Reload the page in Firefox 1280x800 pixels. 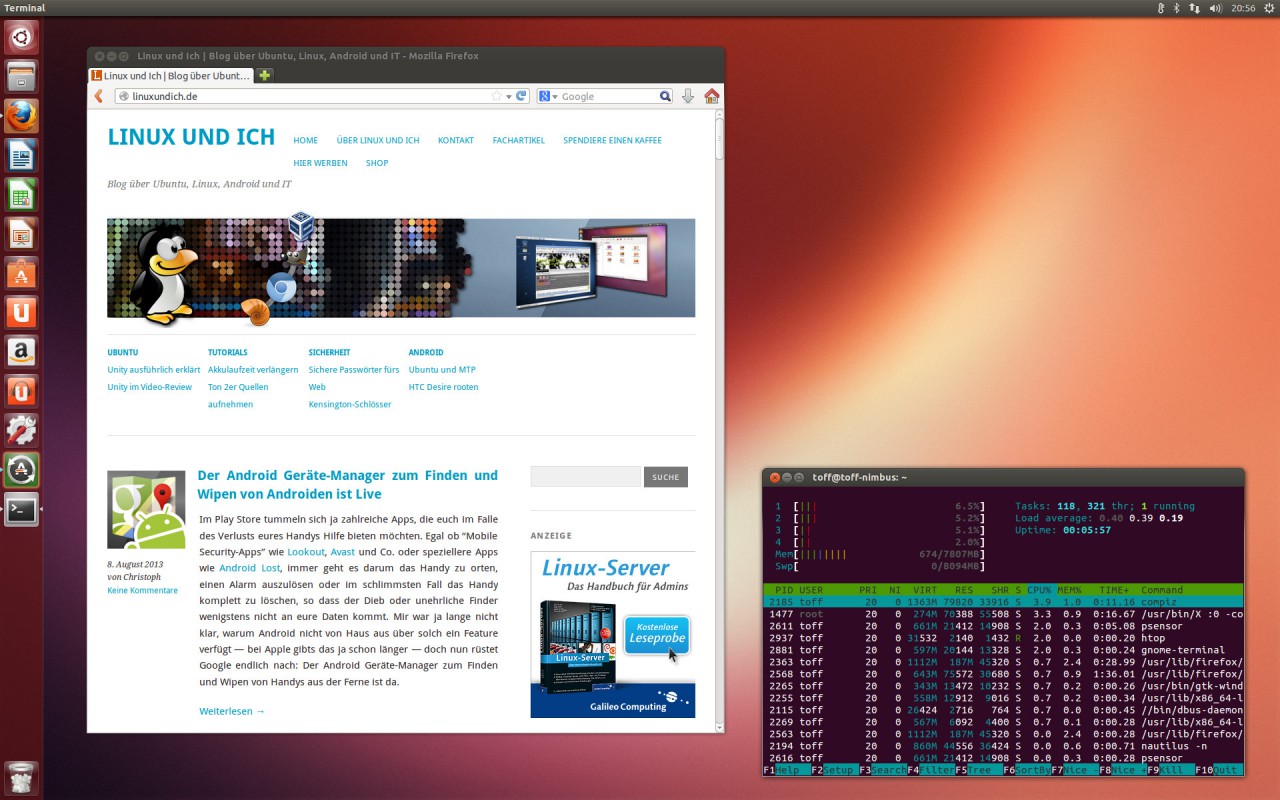pos(521,96)
